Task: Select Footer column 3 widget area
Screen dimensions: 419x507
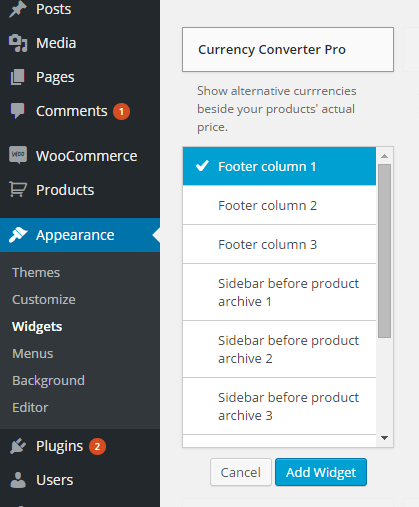Action: pyautogui.click(x=279, y=244)
